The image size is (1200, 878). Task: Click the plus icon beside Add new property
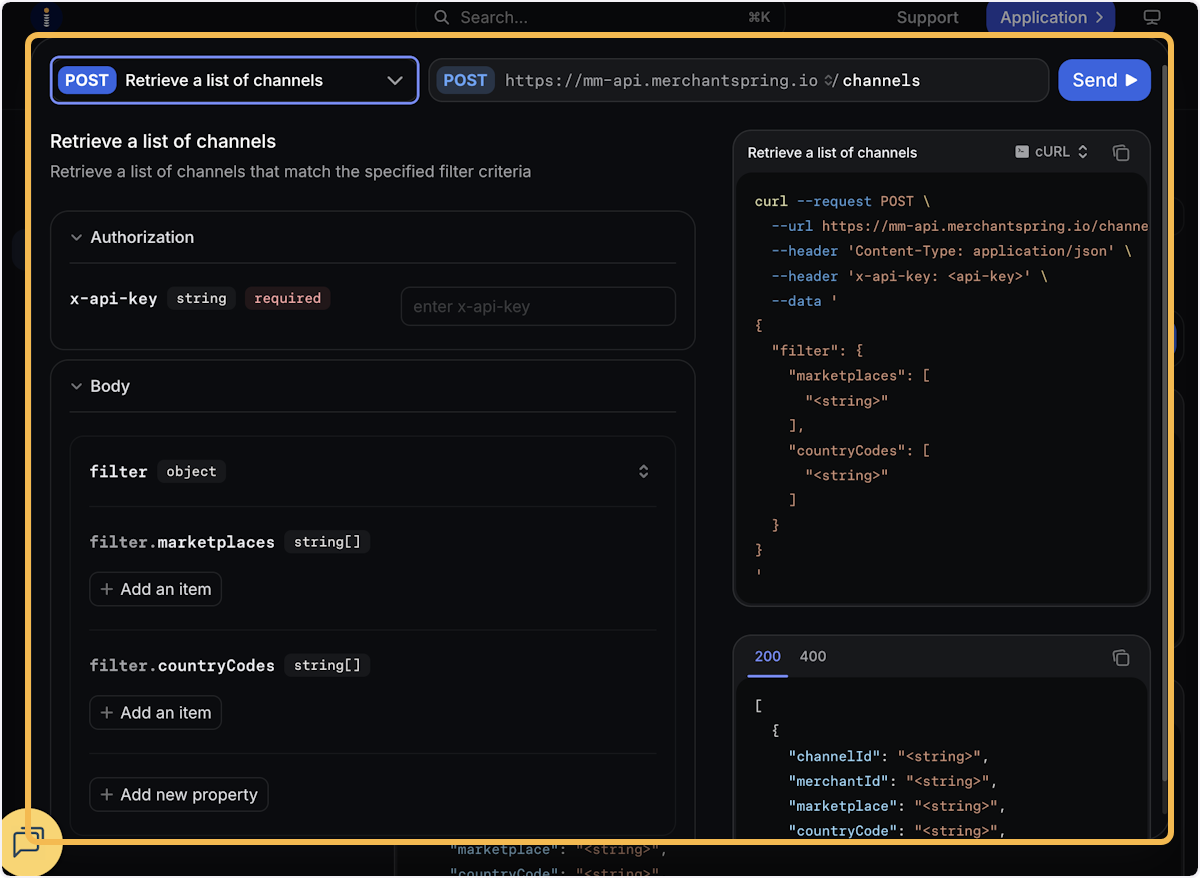pyautogui.click(x=107, y=795)
